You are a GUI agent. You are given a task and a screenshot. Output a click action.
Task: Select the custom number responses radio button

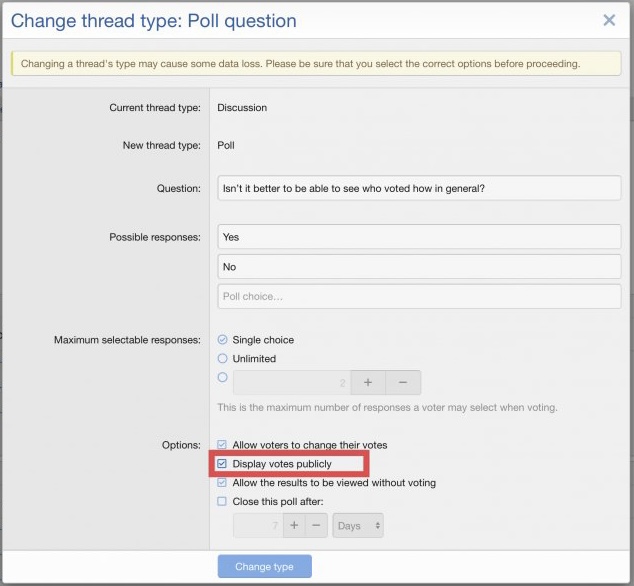click(x=223, y=378)
